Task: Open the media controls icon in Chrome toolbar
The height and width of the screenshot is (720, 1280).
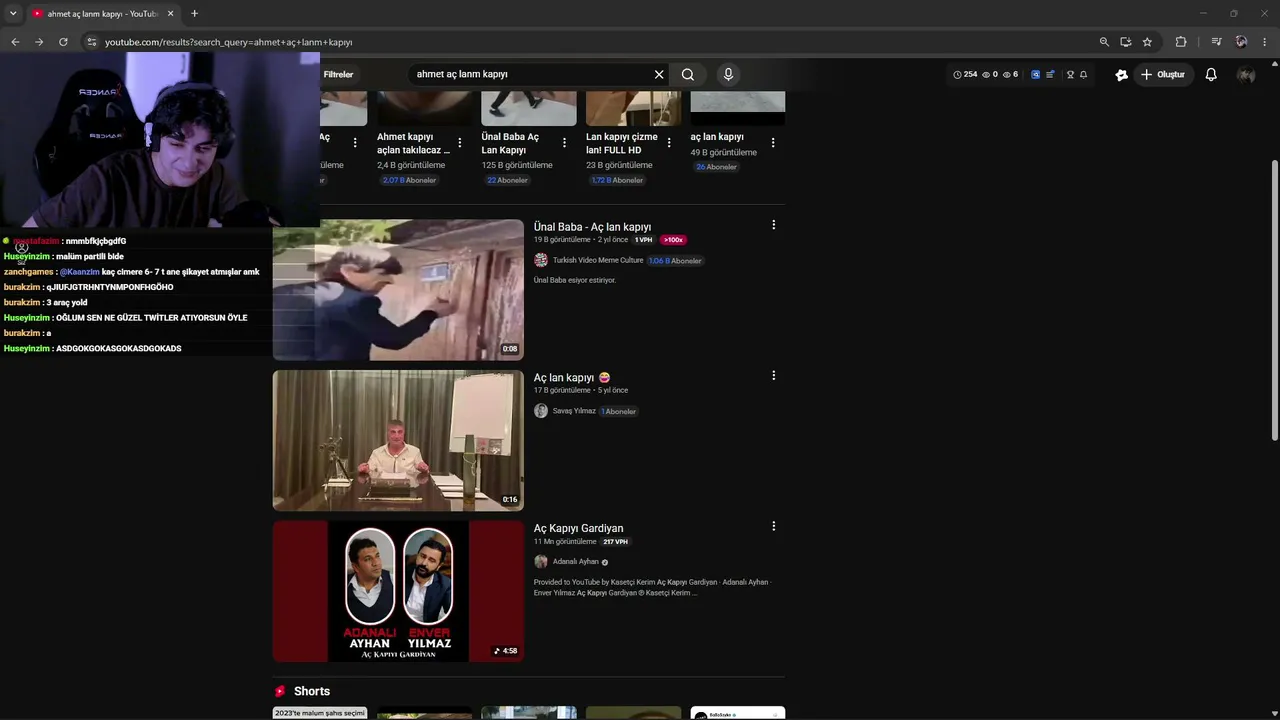Action: [x=1216, y=42]
